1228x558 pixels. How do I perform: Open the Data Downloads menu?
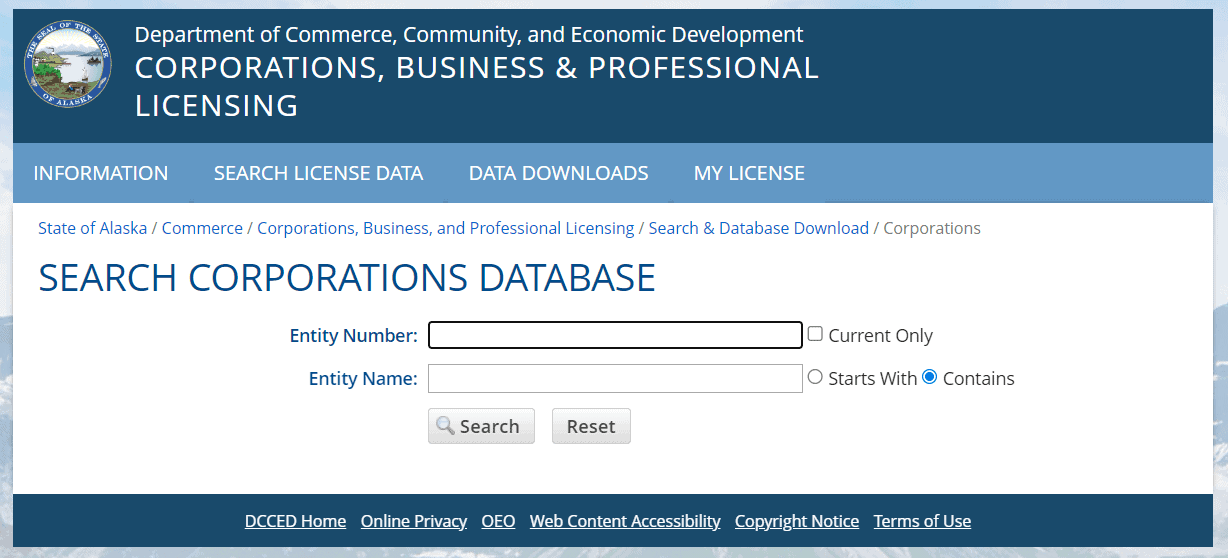click(x=558, y=173)
